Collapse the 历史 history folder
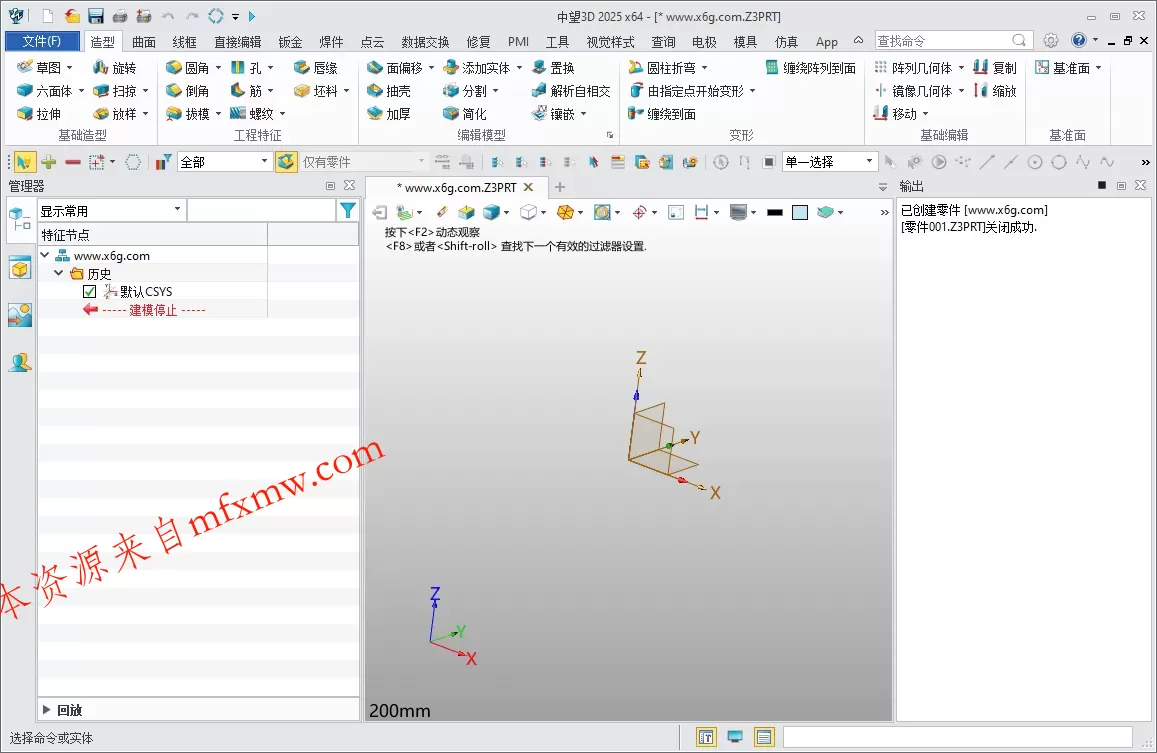This screenshot has height=753, width=1157. [58, 274]
